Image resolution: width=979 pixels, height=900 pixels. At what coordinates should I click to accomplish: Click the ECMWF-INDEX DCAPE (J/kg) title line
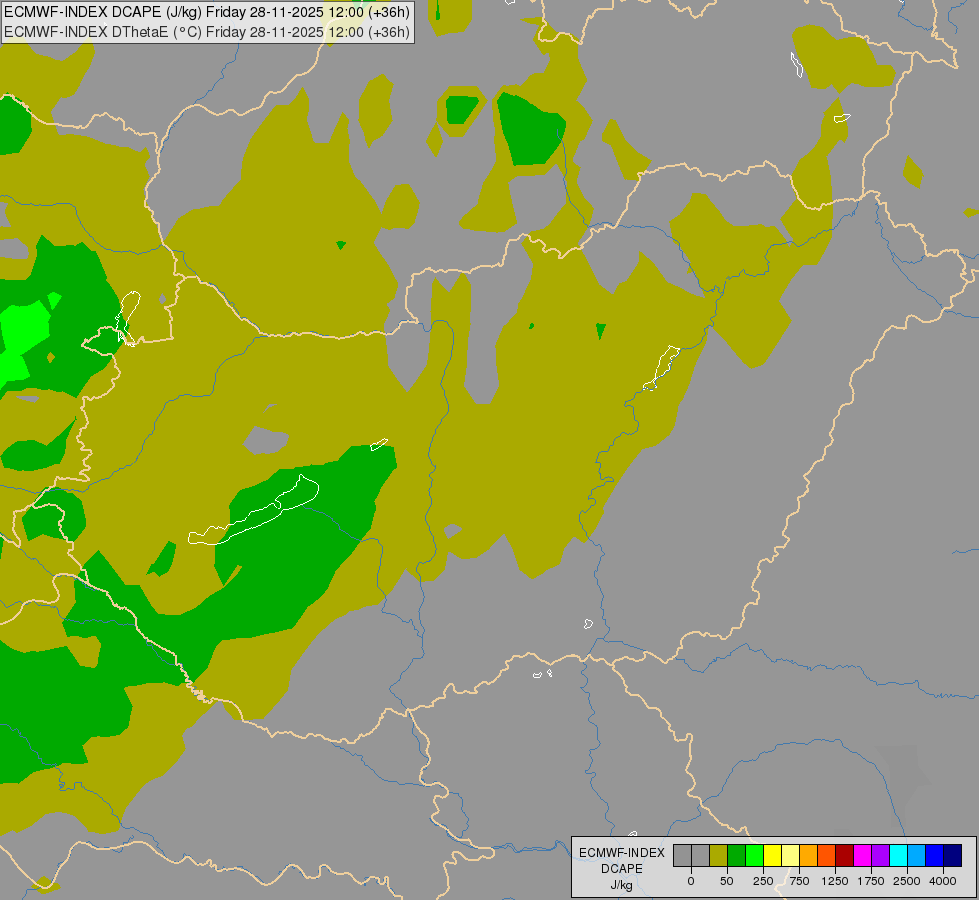pos(207,12)
